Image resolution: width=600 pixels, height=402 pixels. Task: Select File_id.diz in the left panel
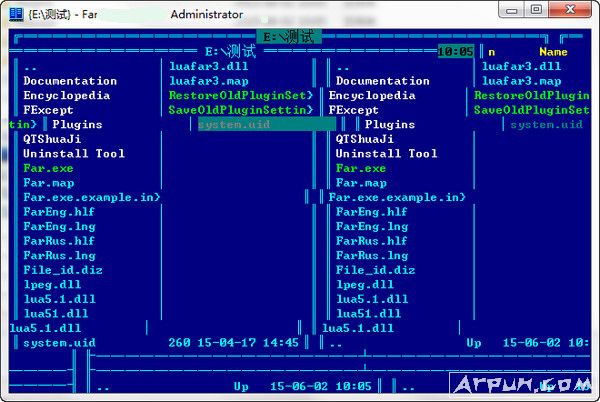[63, 270]
